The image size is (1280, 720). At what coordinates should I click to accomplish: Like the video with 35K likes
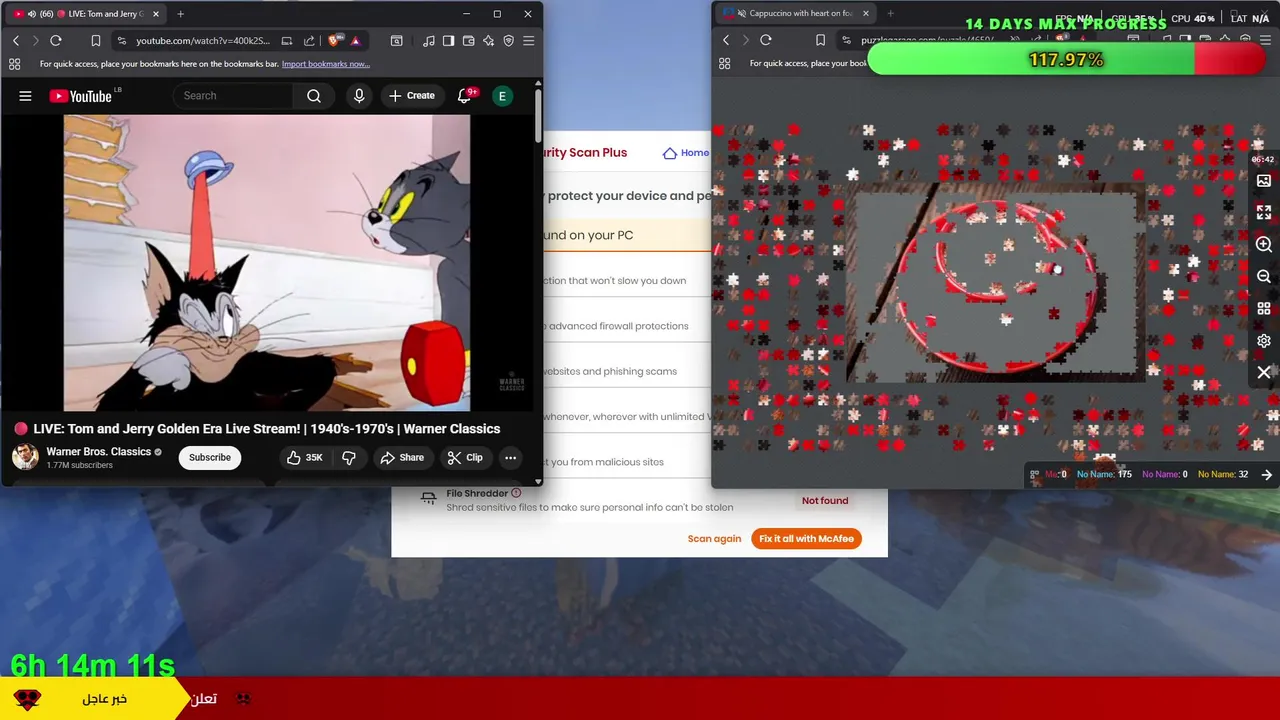click(x=305, y=458)
